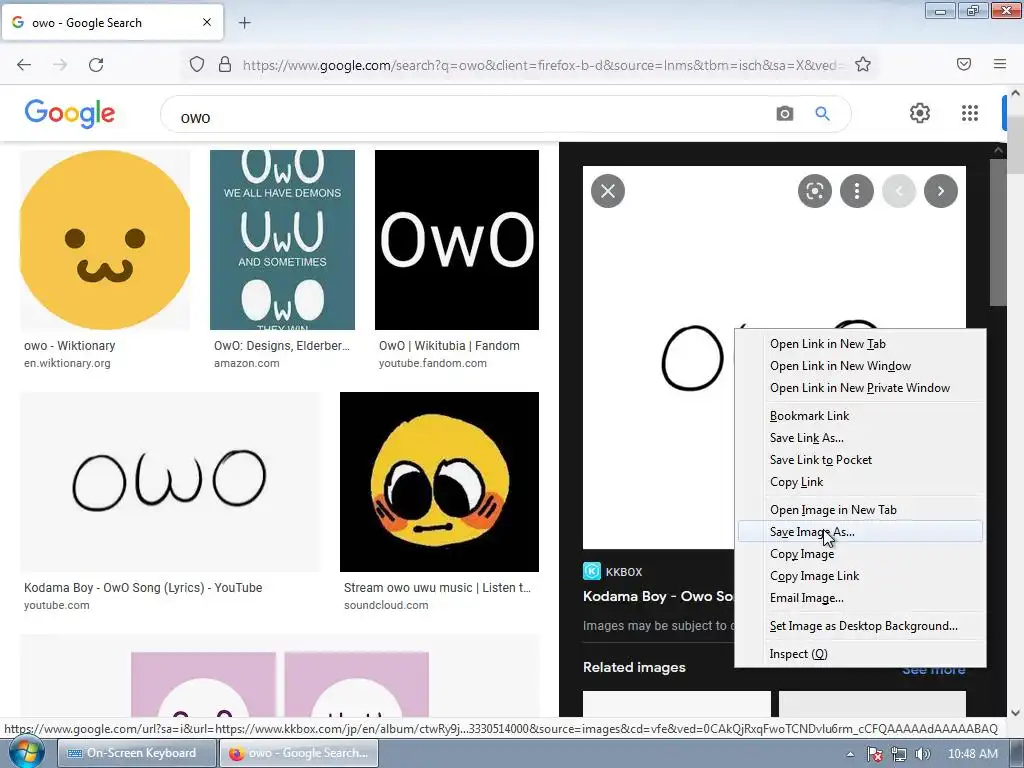Open the Kodama Boy OwO Song thumbnail
The height and width of the screenshot is (768, 1024).
coord(170,482)
